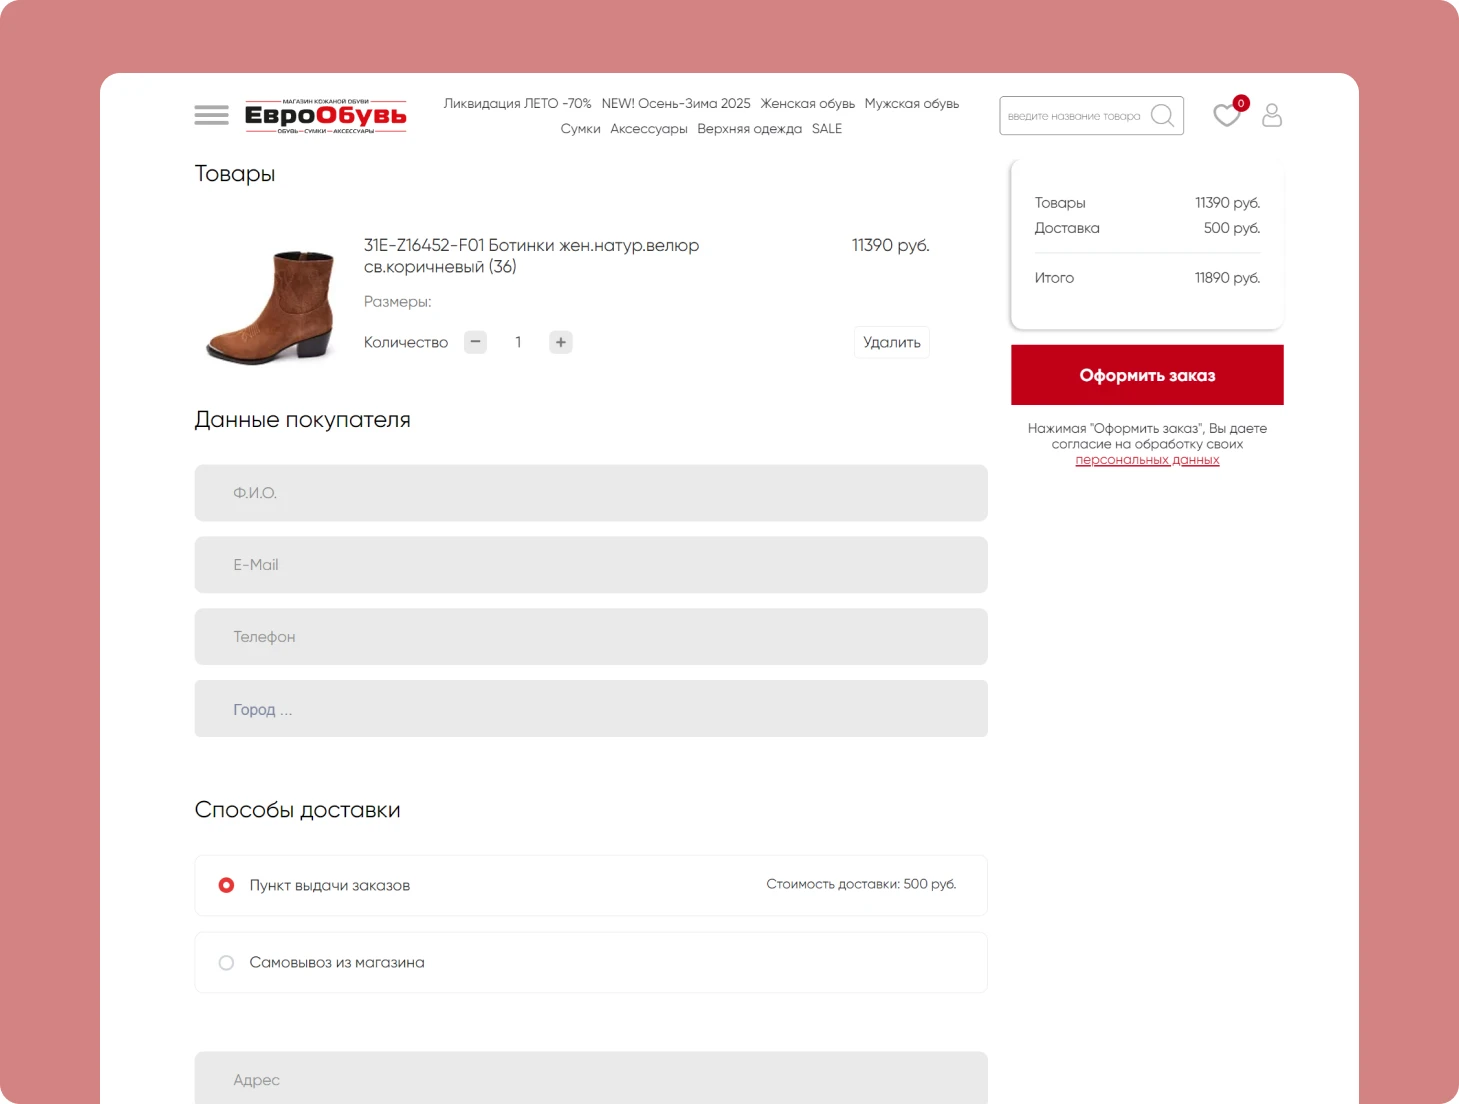Select Пункт выдачи заказов delivery option

pyautogui.click(x=227, y=885)
